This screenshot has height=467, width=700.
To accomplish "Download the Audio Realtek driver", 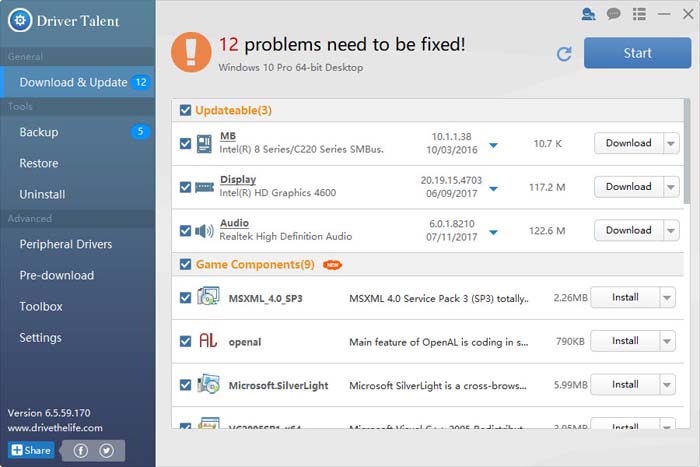I will click(629, 230).
